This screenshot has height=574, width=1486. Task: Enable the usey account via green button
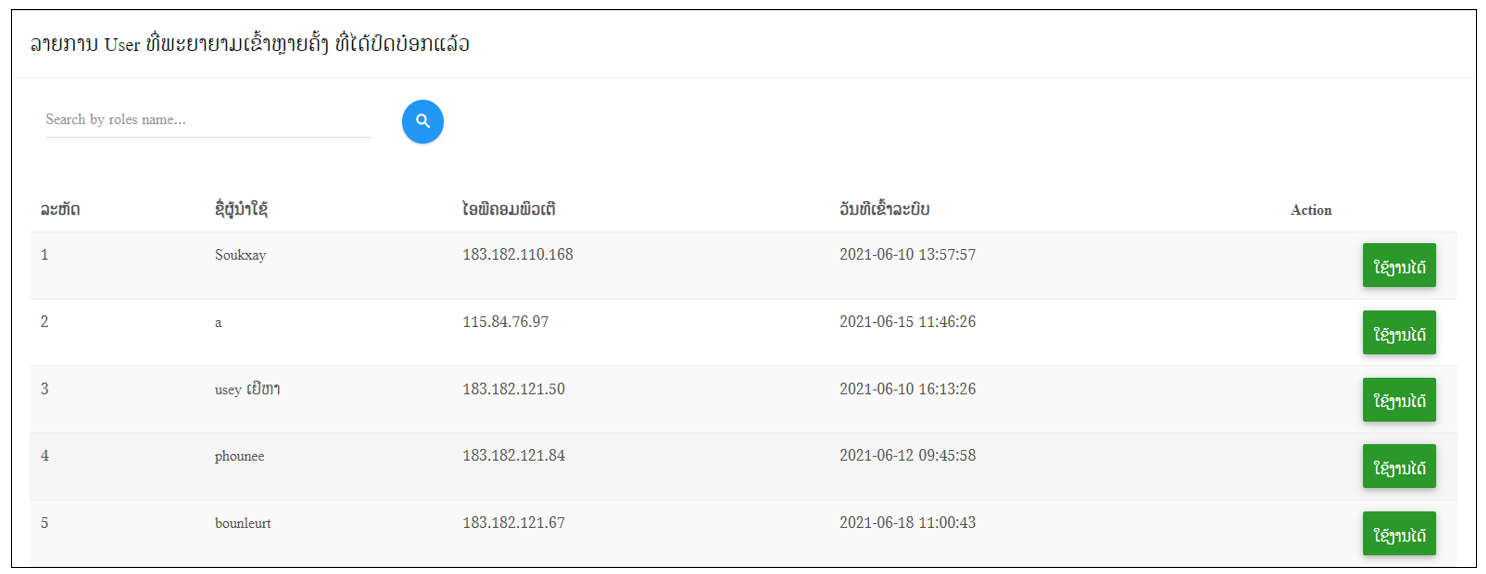click(x=1399, y=400)
